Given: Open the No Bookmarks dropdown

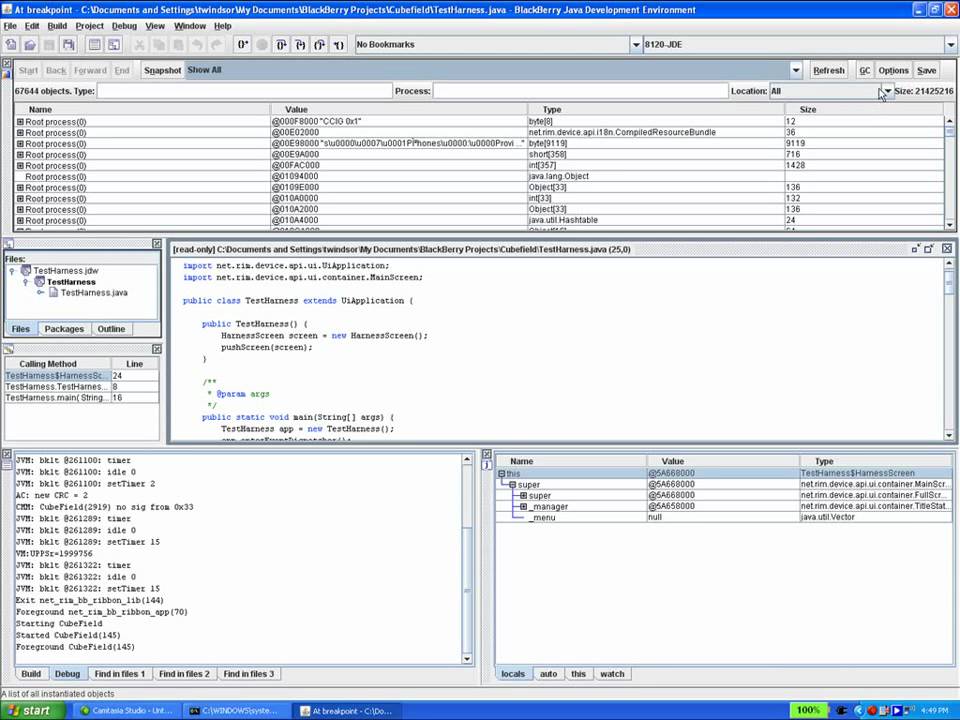Looking at the screenshot, I should [636, 44].
